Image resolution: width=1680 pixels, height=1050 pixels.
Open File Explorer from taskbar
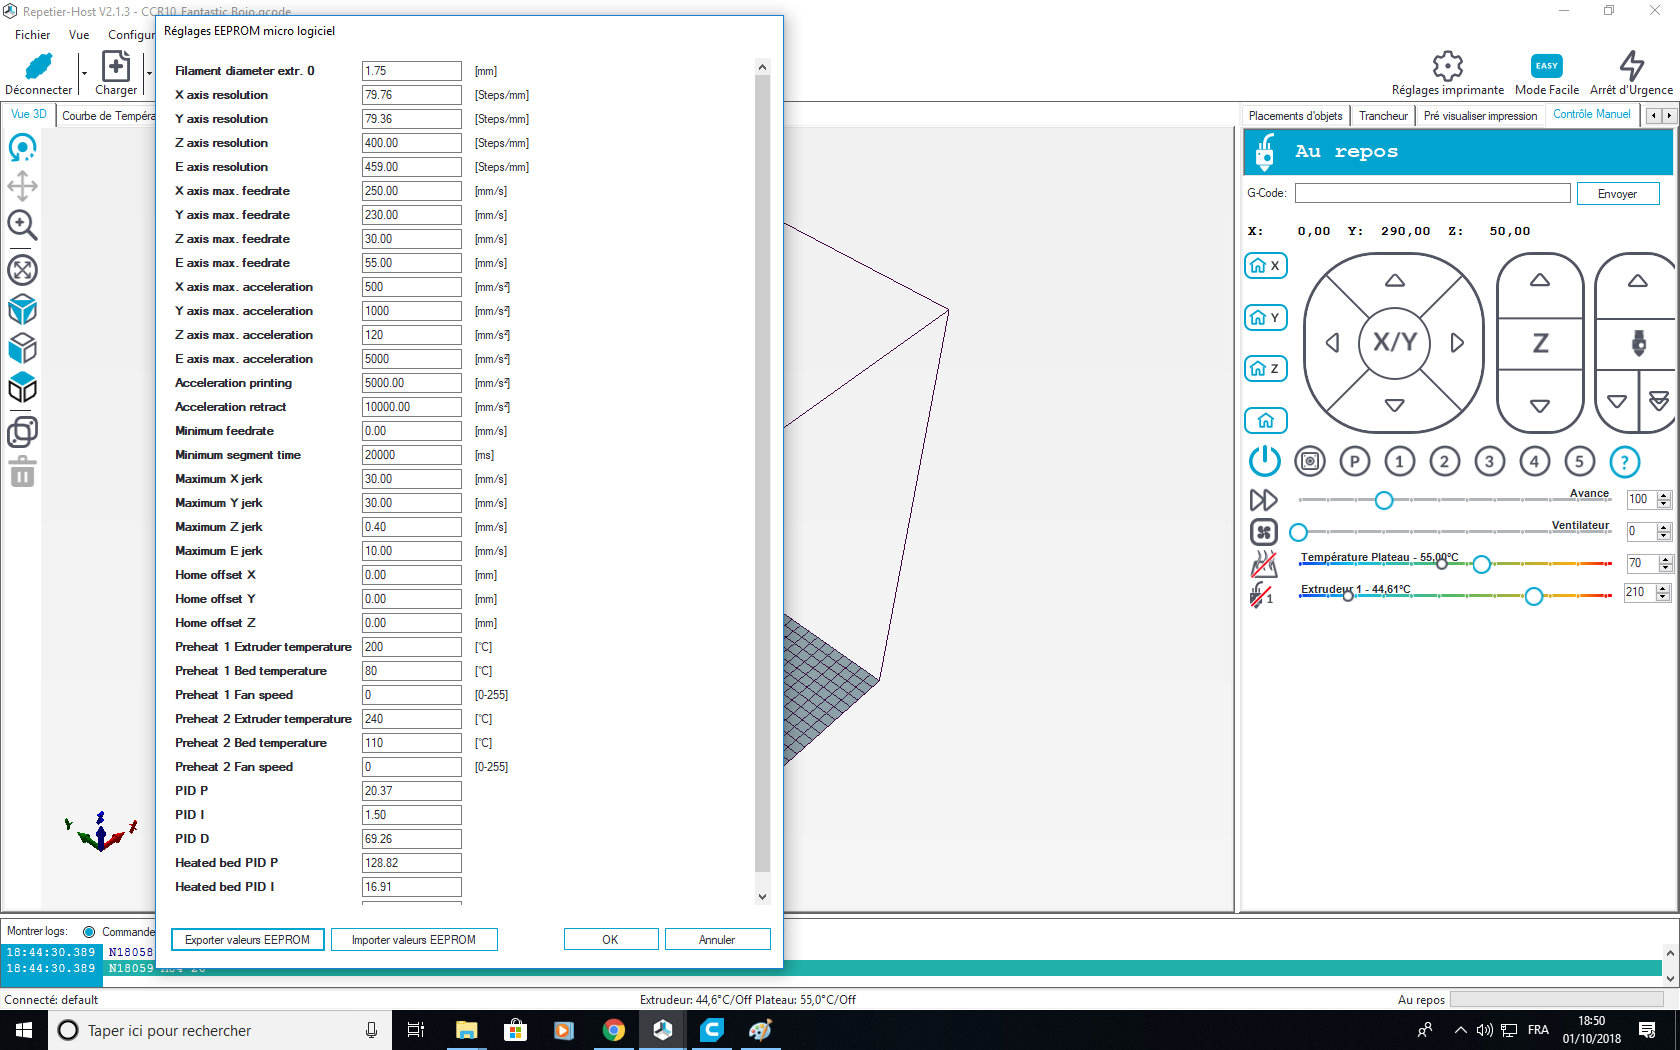click(467, 1030)
